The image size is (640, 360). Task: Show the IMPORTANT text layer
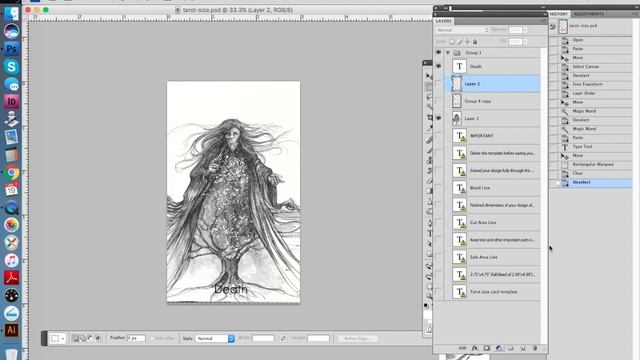[438, 136]
